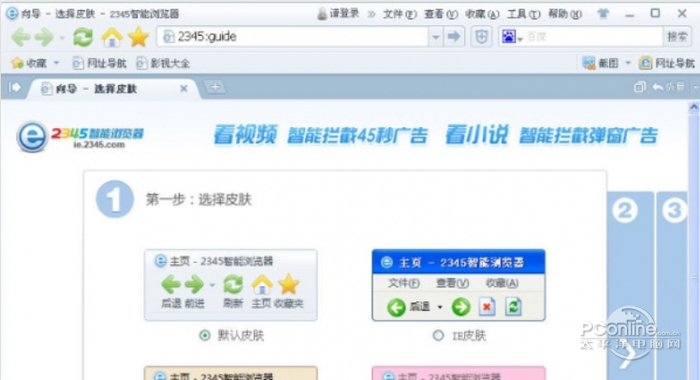
Task: Click the tab list window icon at right
Action: [x=640, y=87]
